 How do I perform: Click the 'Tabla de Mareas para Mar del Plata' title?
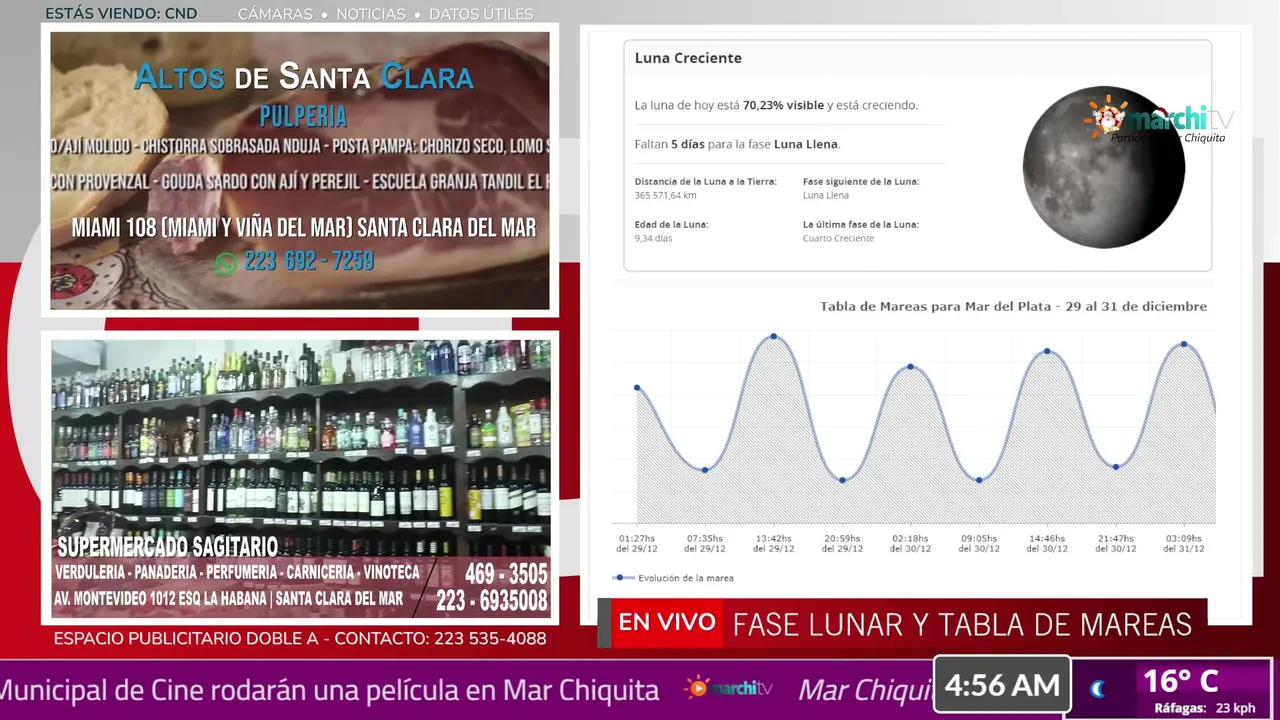point(1013,306)
